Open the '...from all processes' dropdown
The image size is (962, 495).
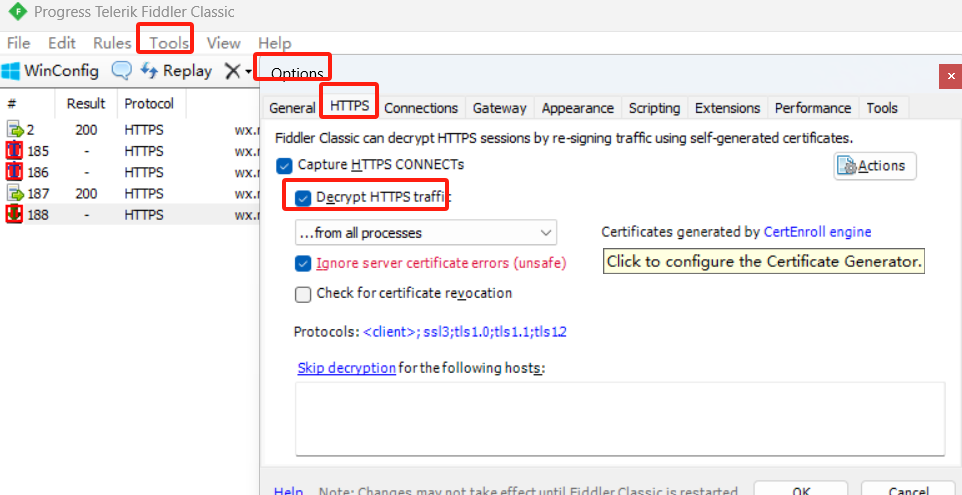click(426, 233)
